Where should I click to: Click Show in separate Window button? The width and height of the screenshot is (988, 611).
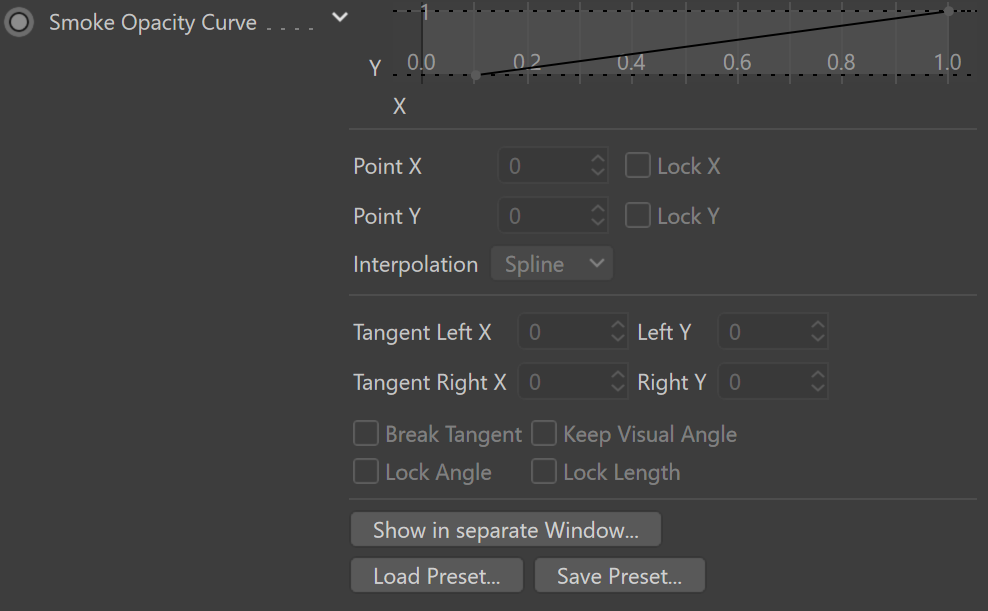(506, 529)
